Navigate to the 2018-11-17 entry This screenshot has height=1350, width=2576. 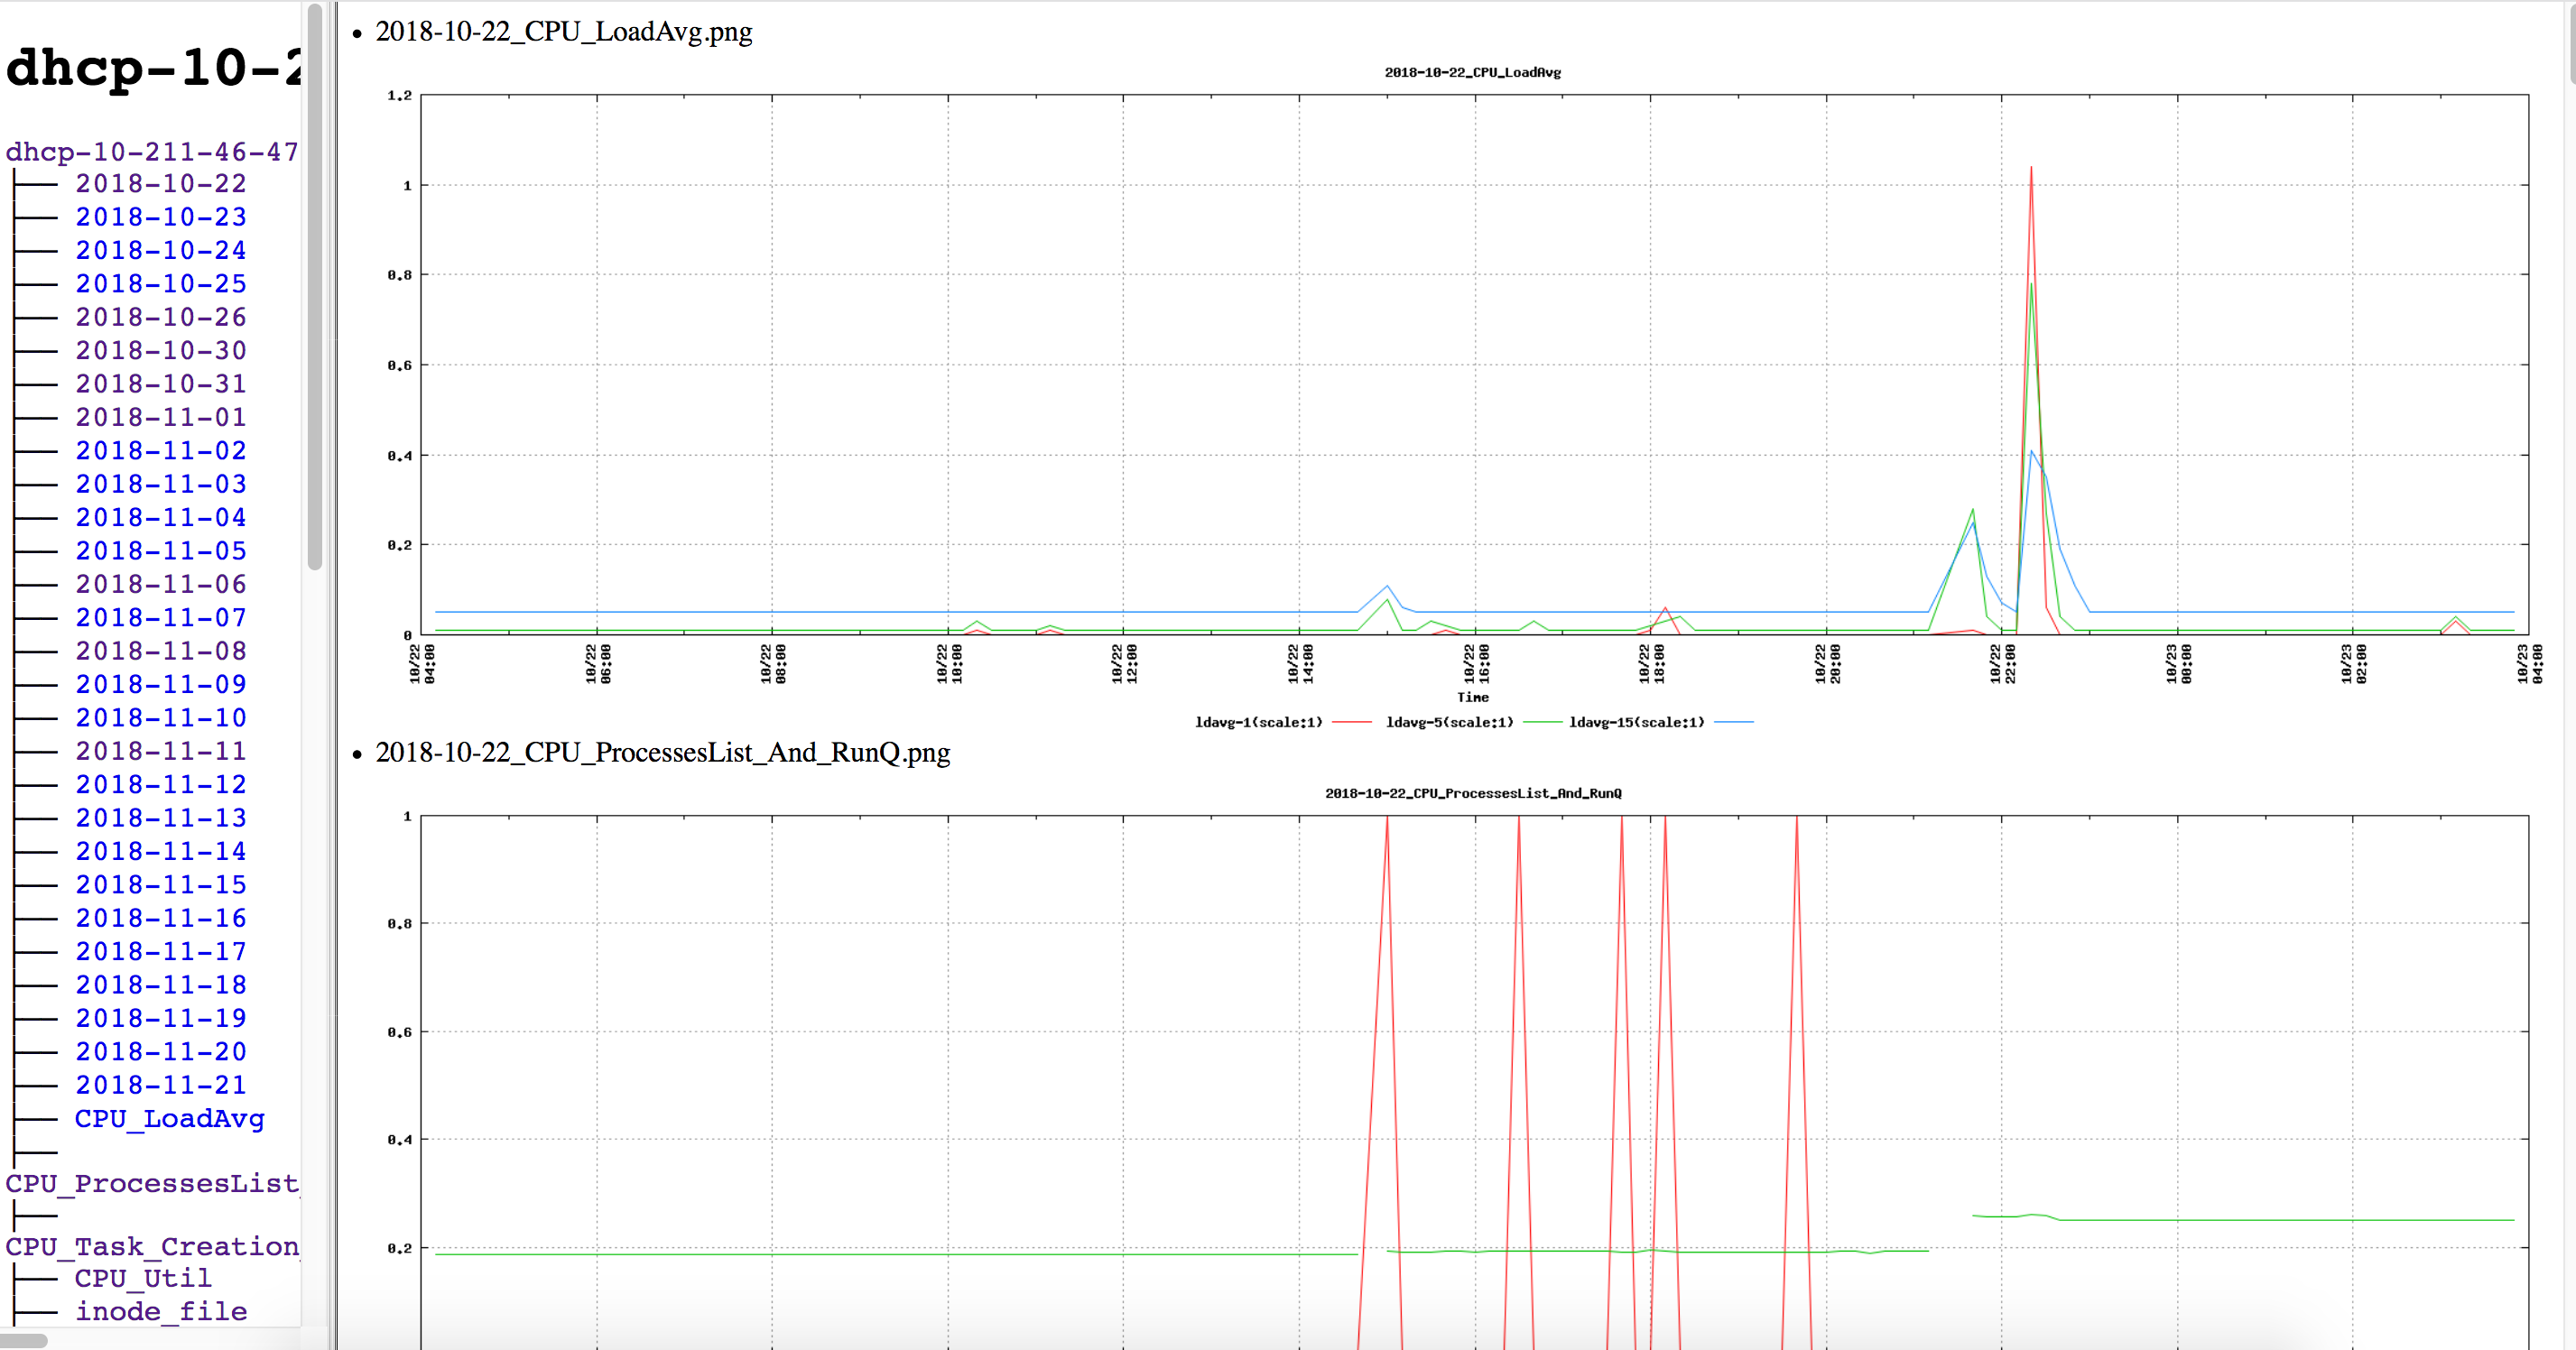160,951
